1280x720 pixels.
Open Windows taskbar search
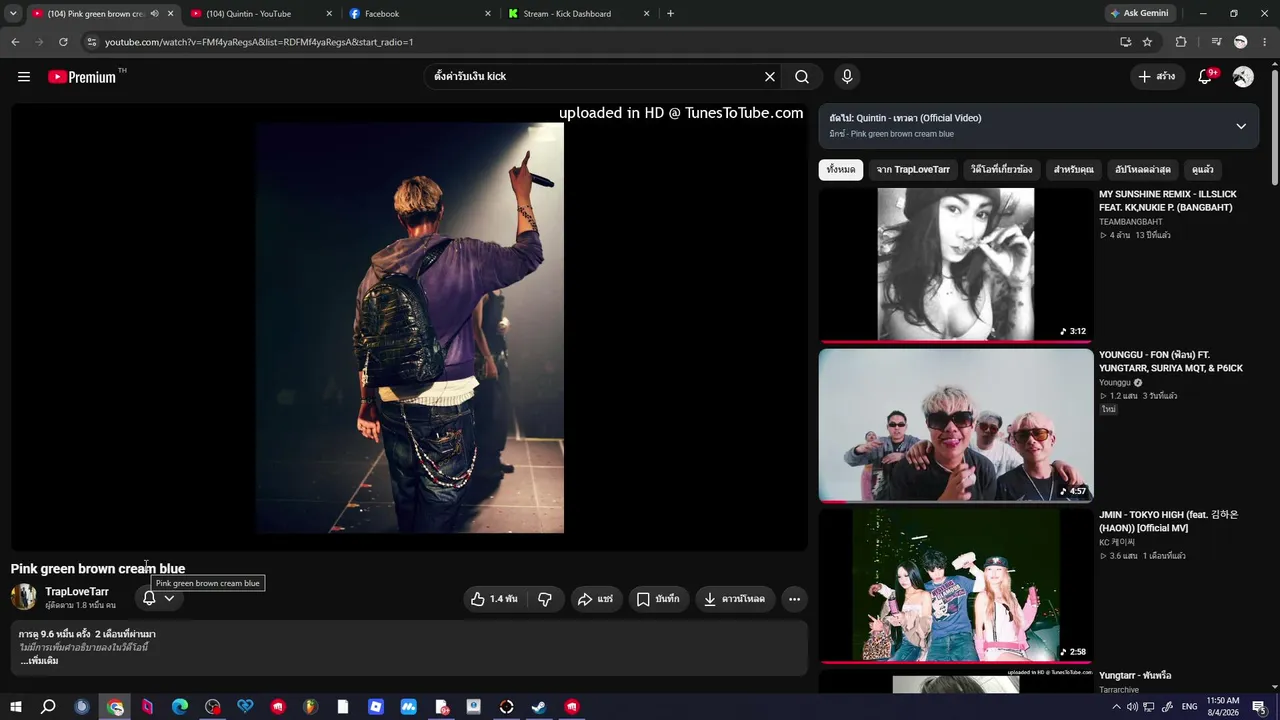(x=48, y=707)
